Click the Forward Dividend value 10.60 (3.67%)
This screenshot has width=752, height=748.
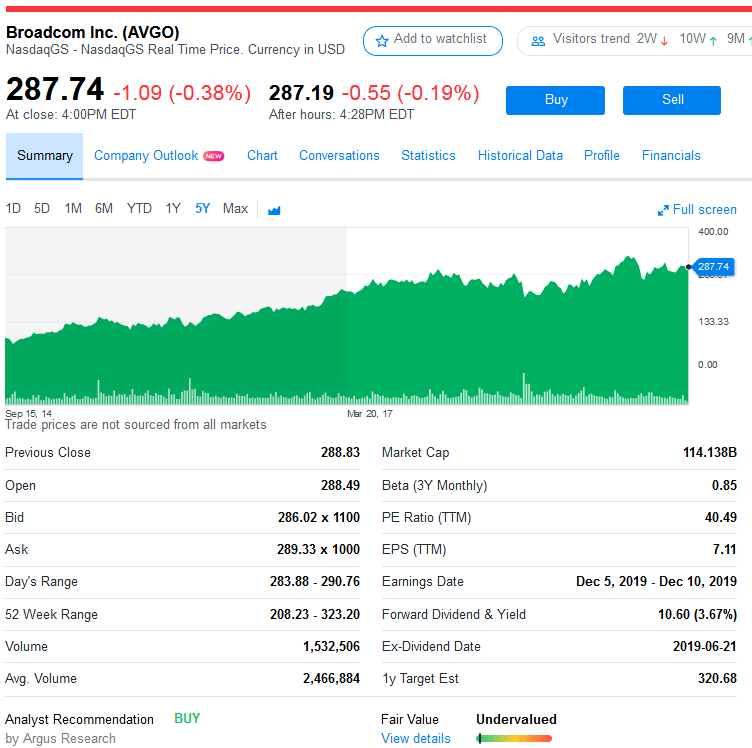tap(697, 614)
